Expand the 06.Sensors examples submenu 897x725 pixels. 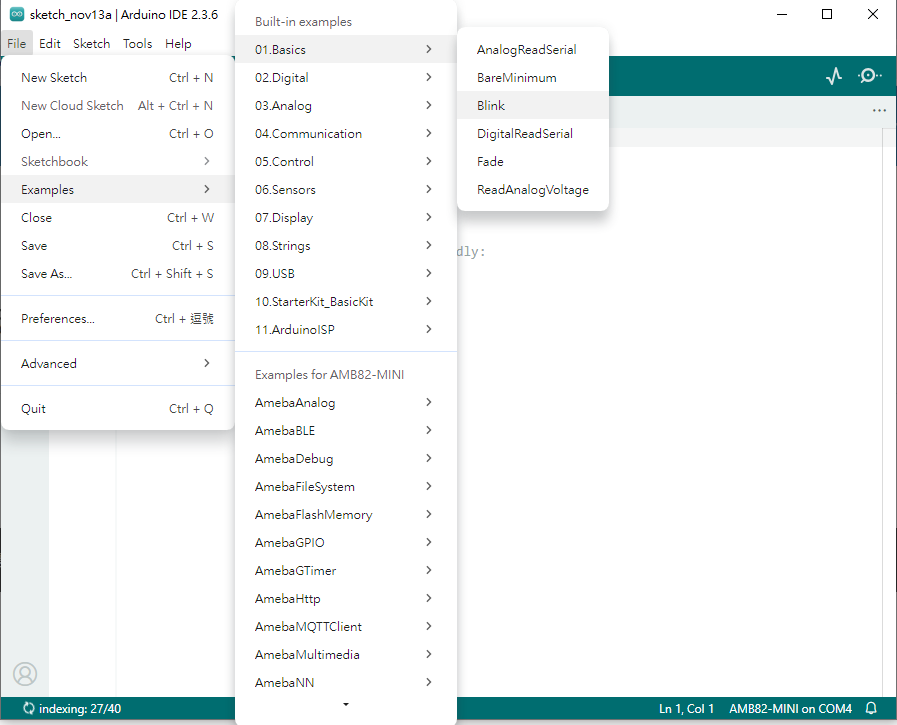coord(345,190)
